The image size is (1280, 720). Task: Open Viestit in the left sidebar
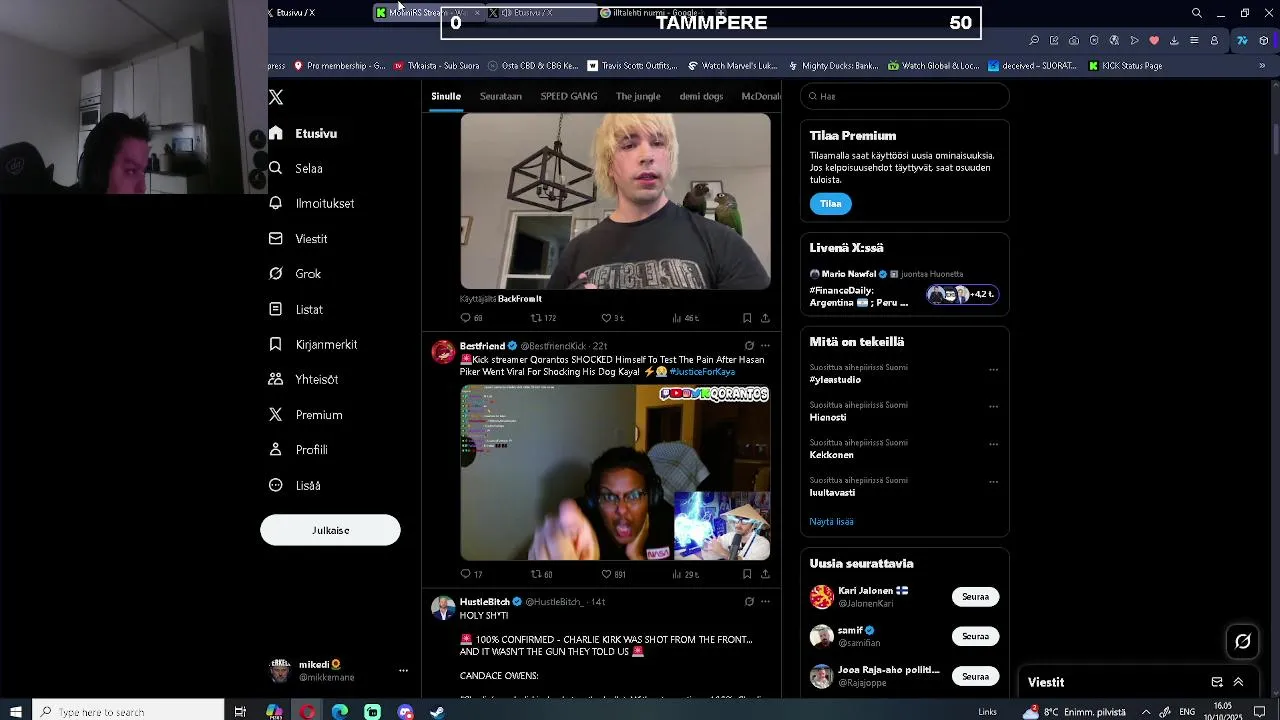coord(298,239)
